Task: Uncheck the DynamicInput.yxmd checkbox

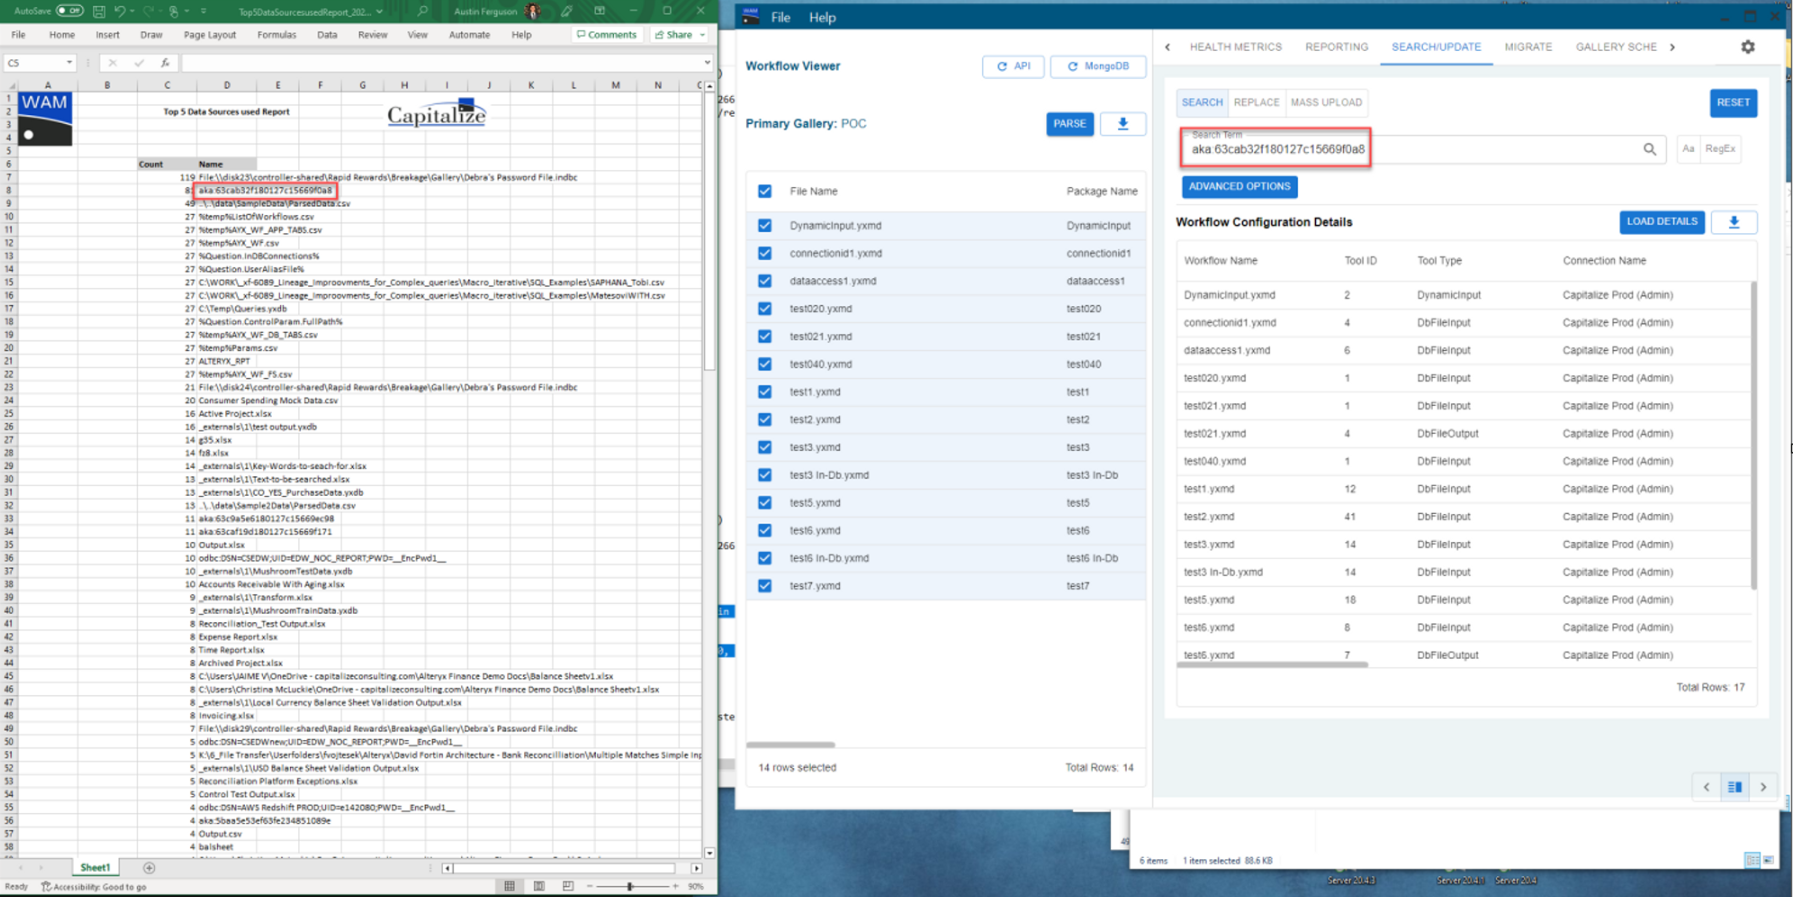Action: pos(765,226)
